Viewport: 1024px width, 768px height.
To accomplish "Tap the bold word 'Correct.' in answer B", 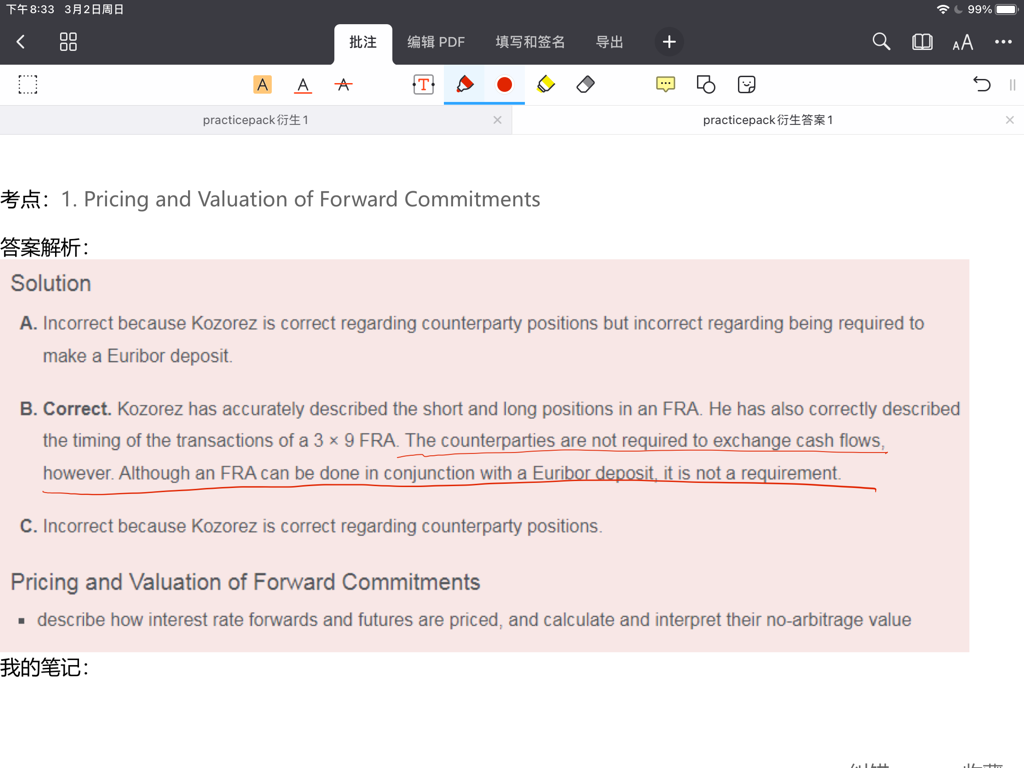I will pyautogui.click(x=77, y=409).
